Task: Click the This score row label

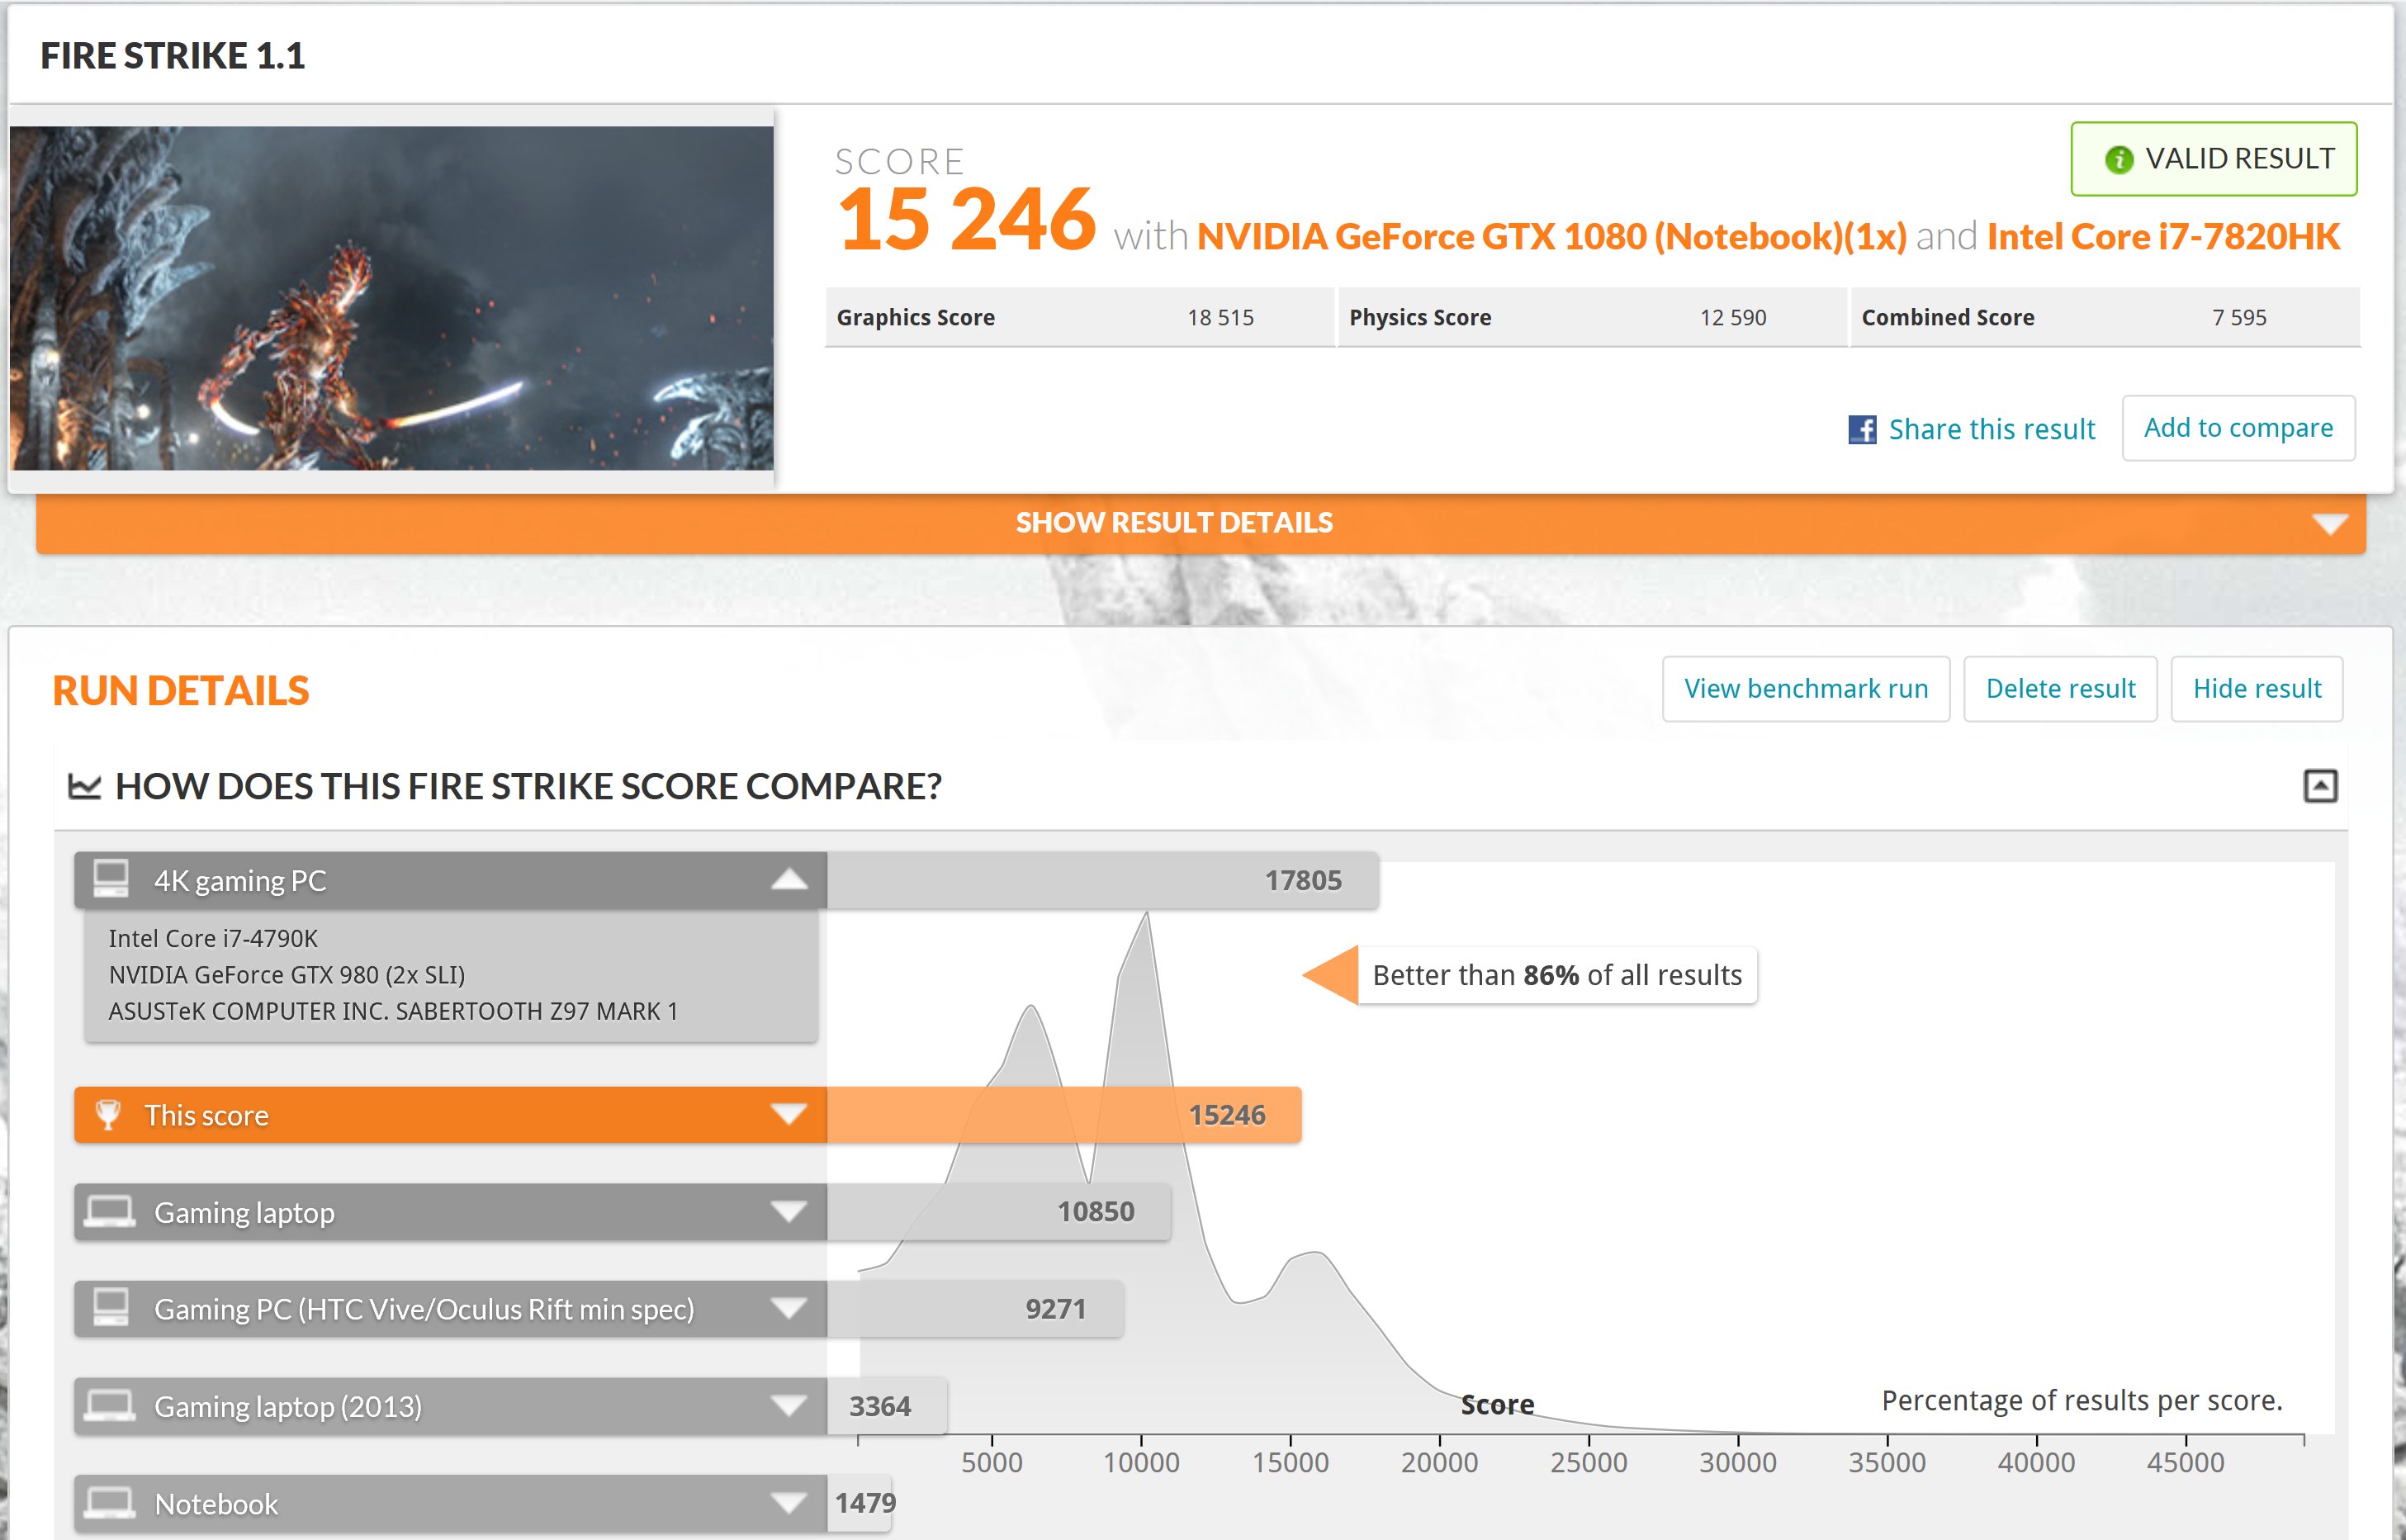Action: [x=206, y=1115]
